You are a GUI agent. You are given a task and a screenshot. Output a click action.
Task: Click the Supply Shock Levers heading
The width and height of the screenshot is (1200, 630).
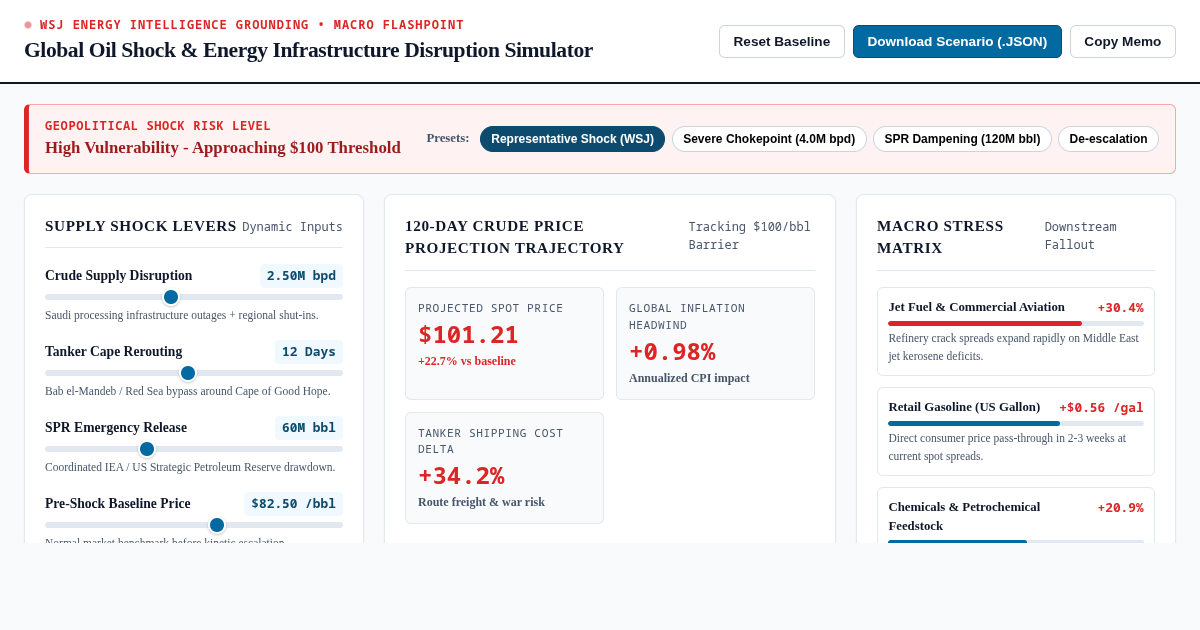coord(141,226)
